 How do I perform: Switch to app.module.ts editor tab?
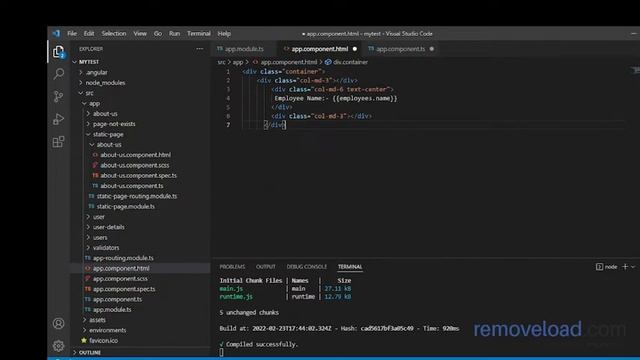(244, 49)
